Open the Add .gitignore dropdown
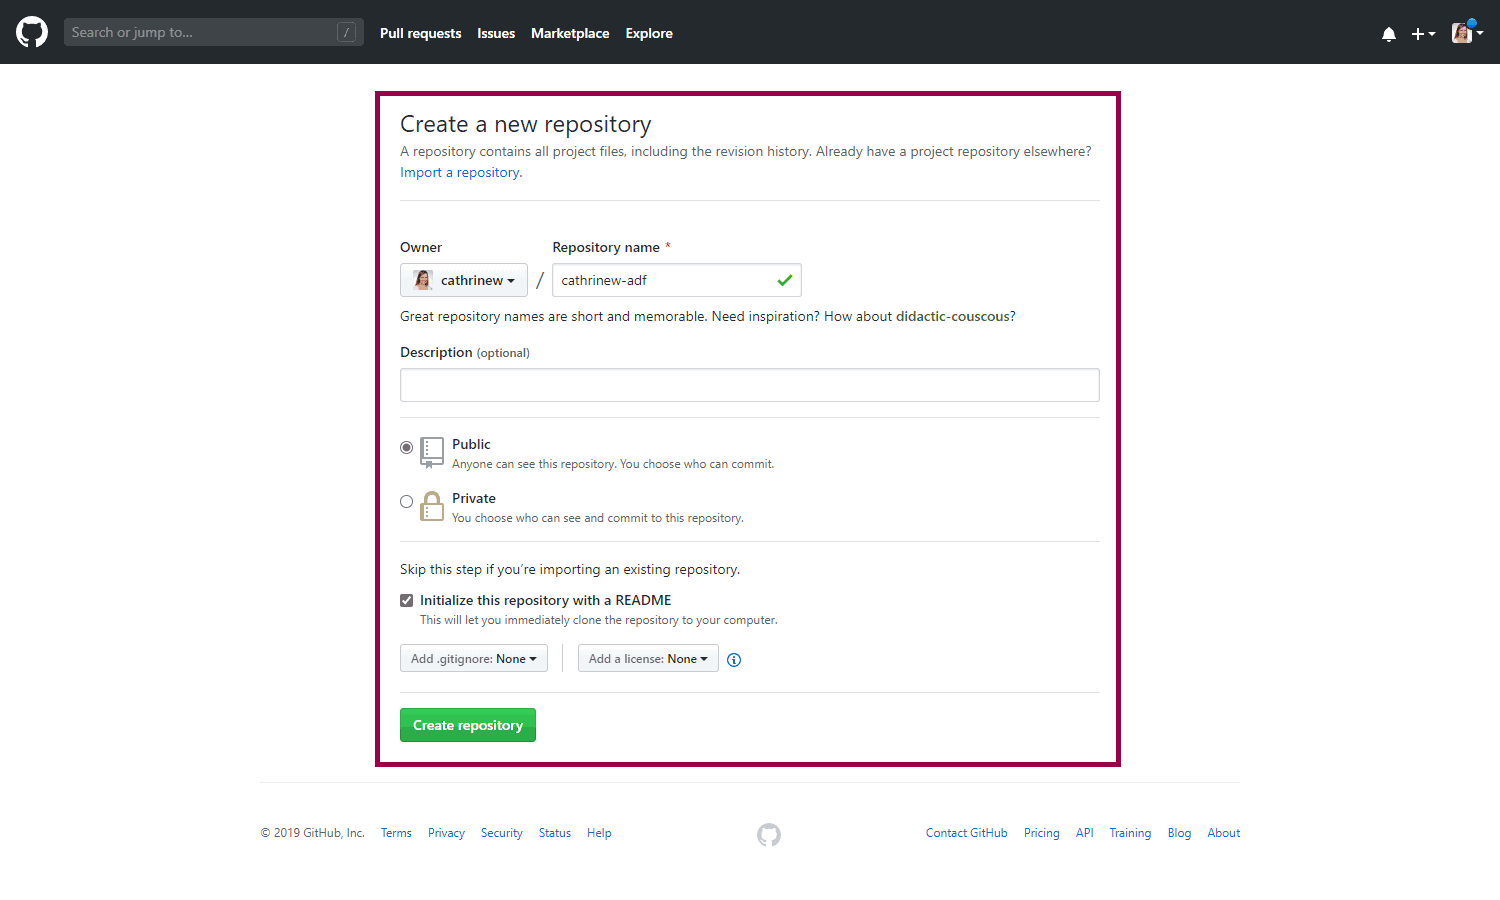The height and width of the screenshot is (900, 1500). coord(473,659)
